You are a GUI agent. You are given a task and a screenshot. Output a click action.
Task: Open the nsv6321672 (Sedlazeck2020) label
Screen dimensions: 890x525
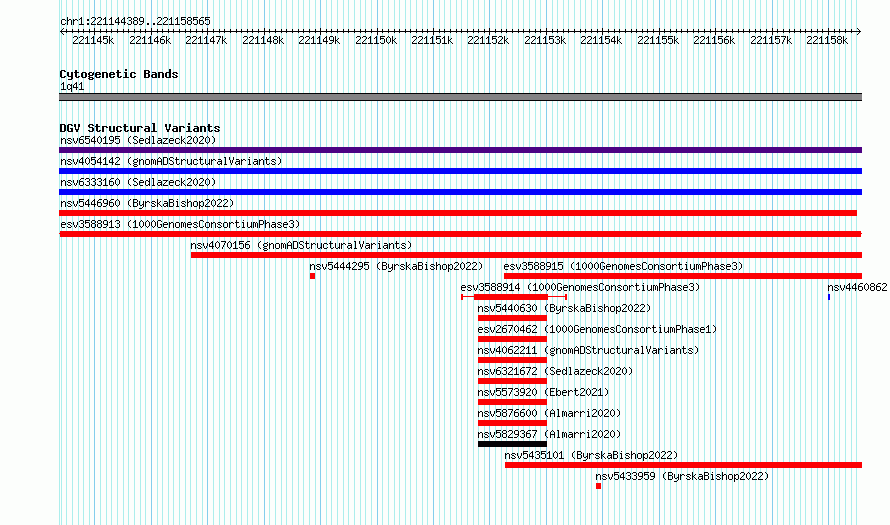click(555, 371)
